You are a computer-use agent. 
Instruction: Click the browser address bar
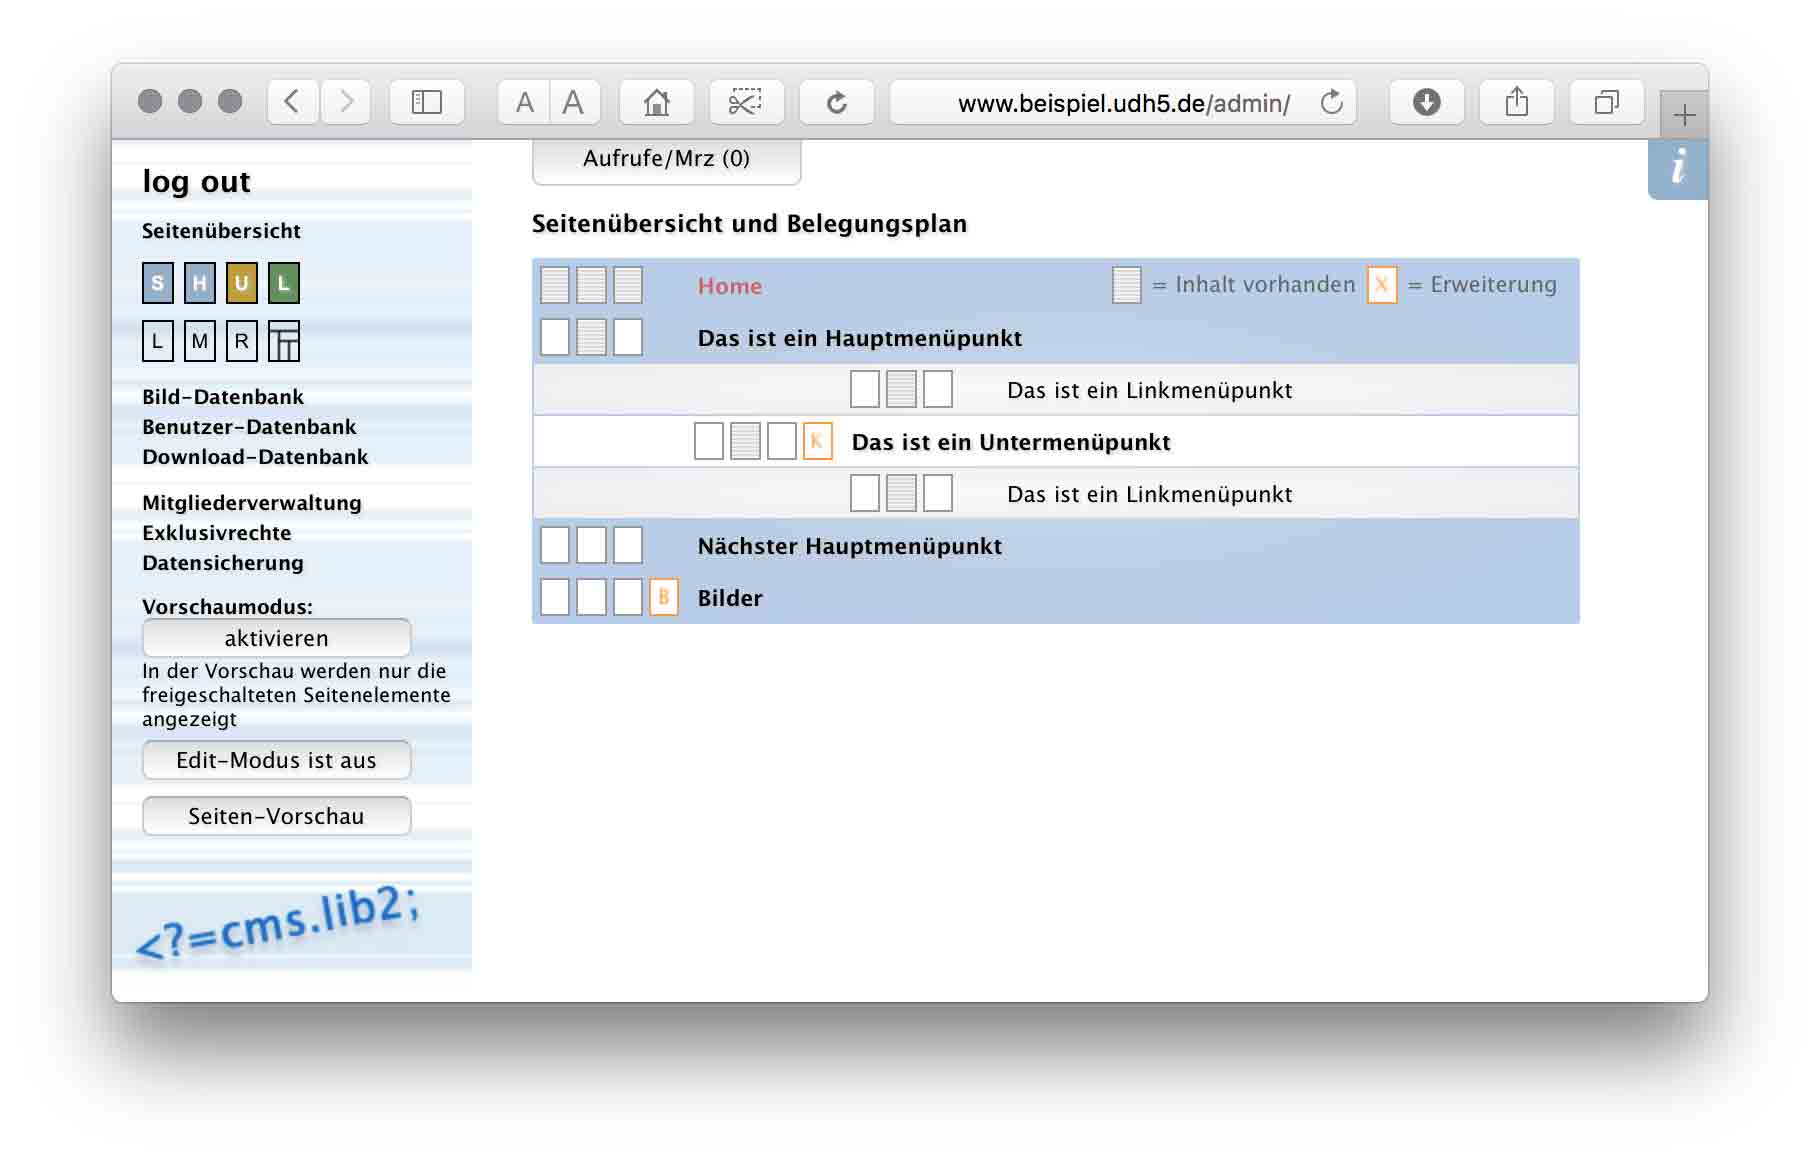(1122, 103)
